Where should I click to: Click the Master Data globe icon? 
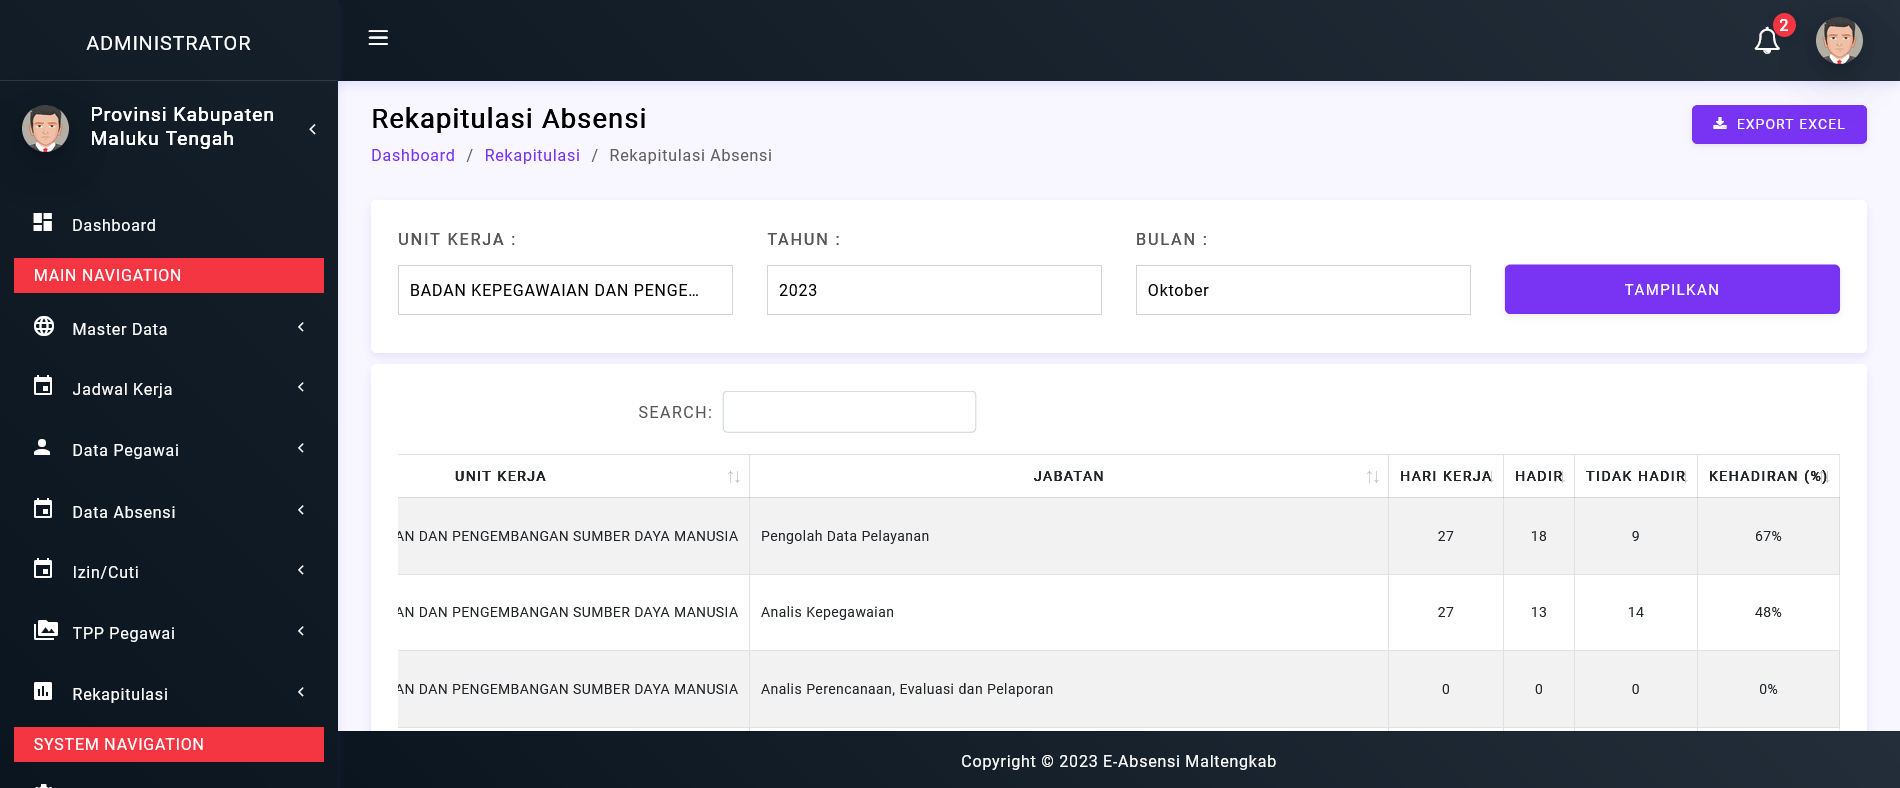coord(44,326)
